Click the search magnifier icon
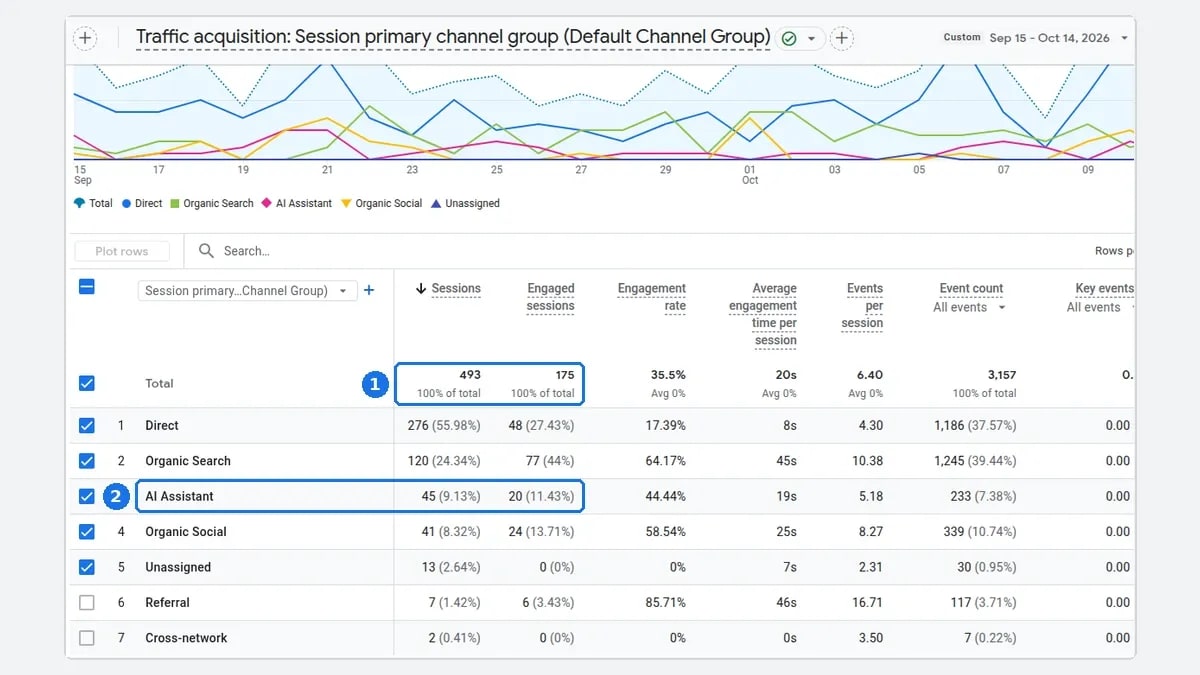The height and width of the screenshot is (675, 1200). tap(206, 251)
